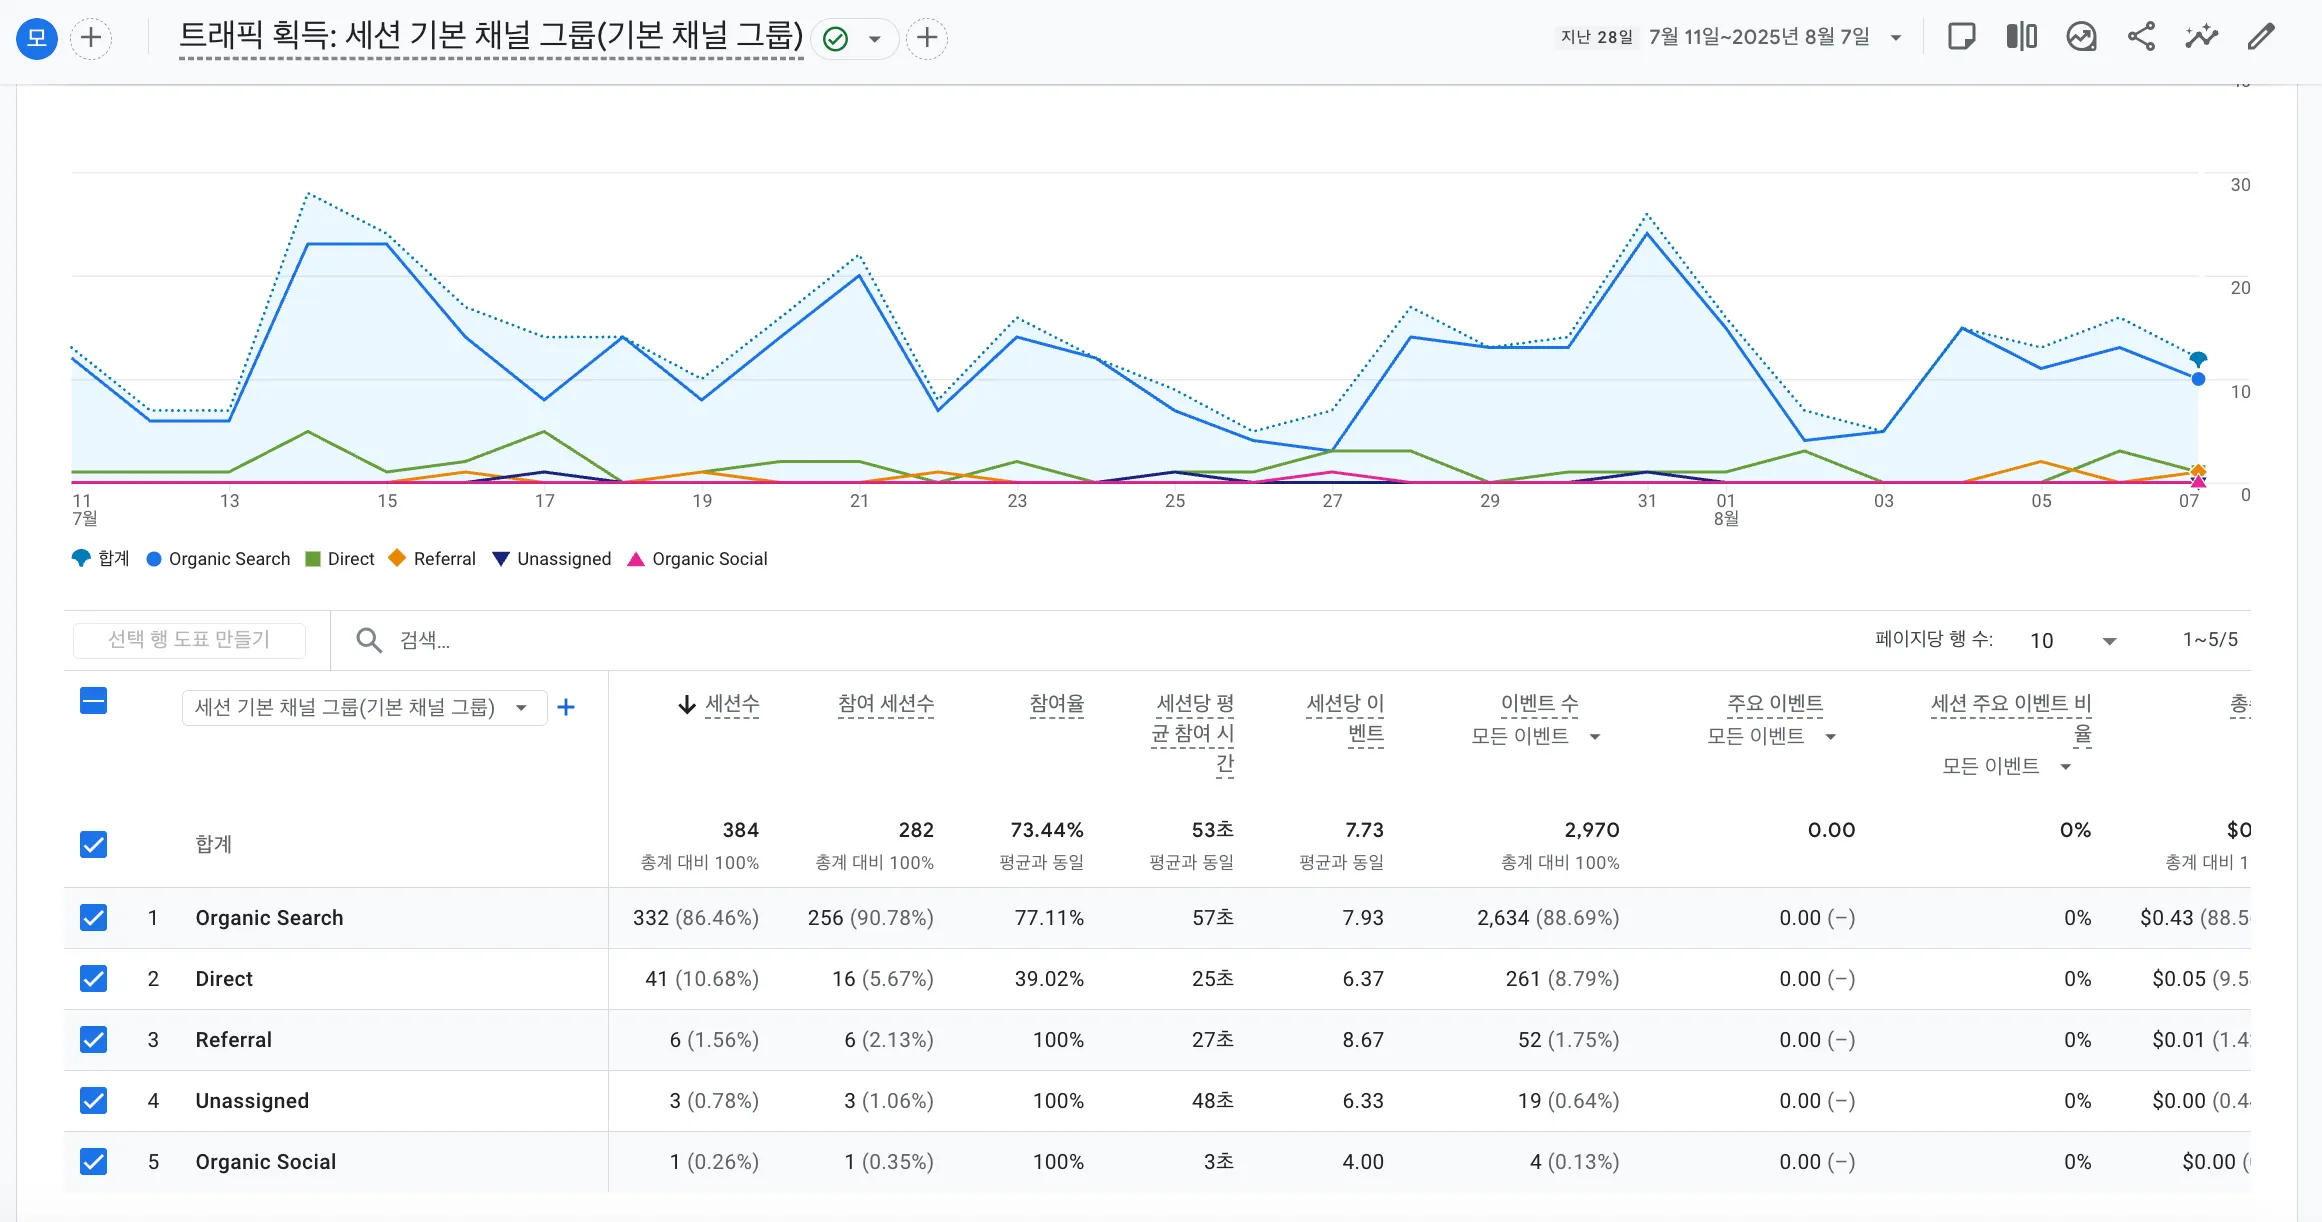
Task: Click the Referral row label
Action: tap(233, 1040)
